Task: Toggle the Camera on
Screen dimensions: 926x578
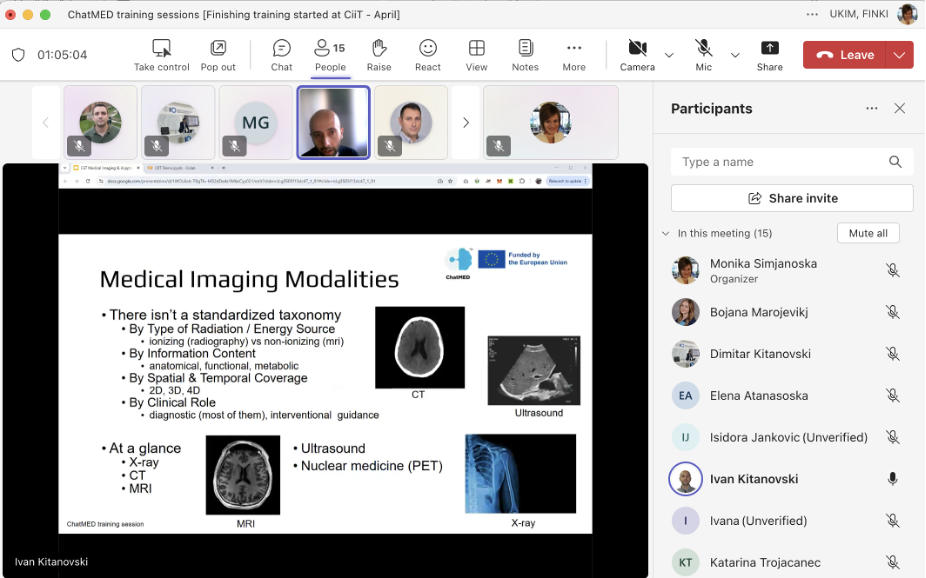Action: coord(637,49)
